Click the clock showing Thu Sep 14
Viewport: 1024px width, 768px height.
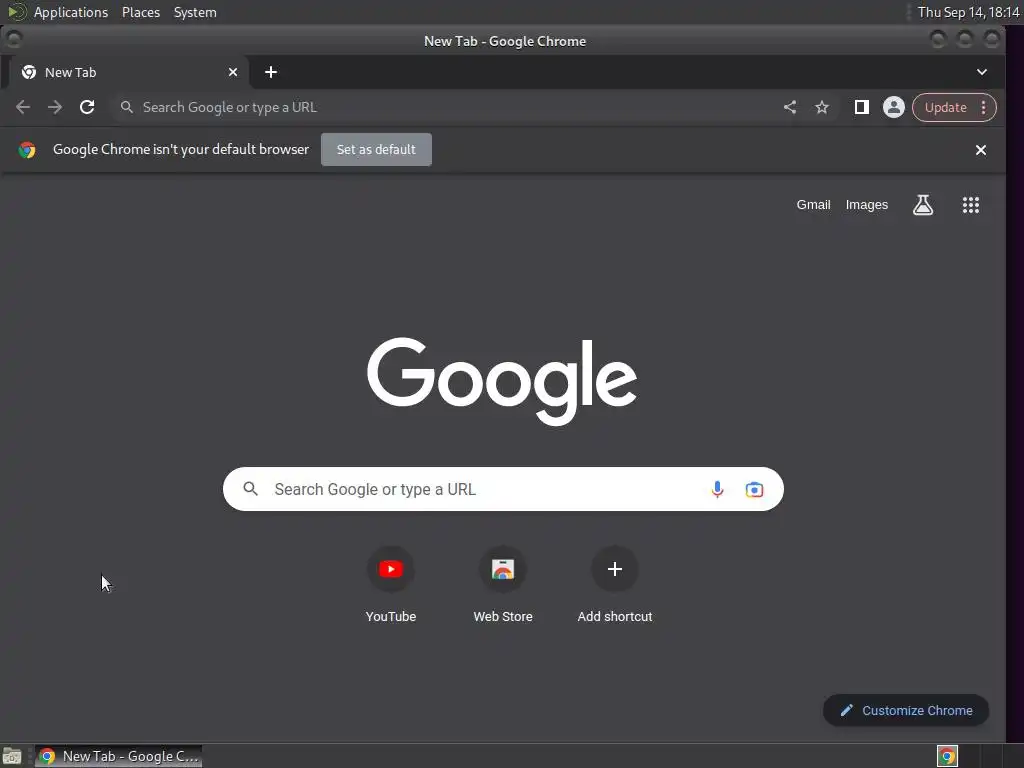click(968, 12)
